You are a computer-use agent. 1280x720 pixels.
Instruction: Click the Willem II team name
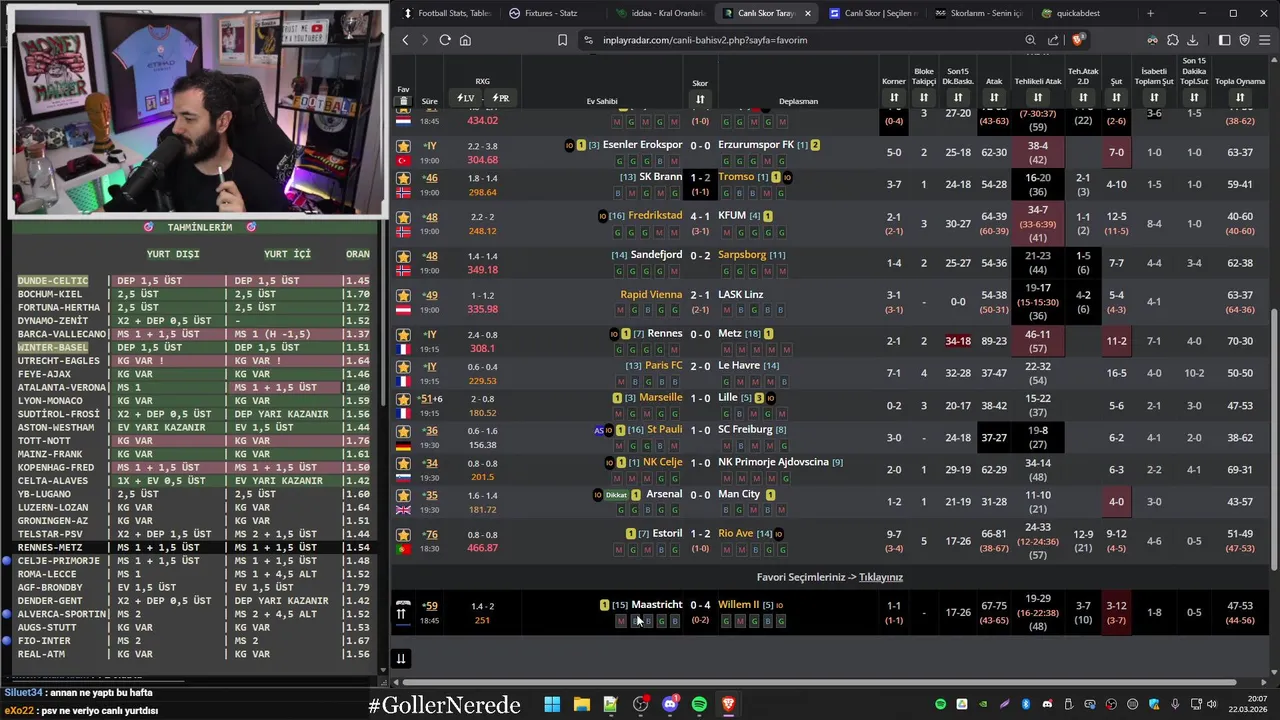coord(738,605)
